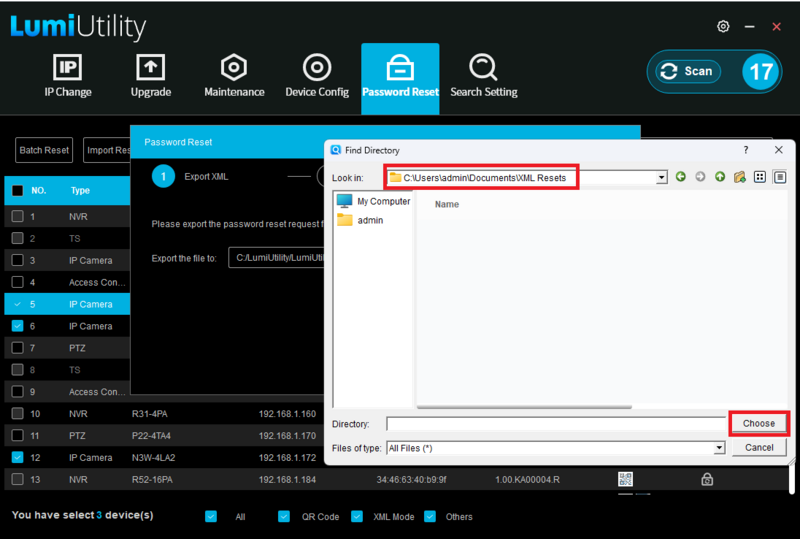Screen dimensions: 800x539
Task: Click the Export the file to path field
Action: click(276, 258)
